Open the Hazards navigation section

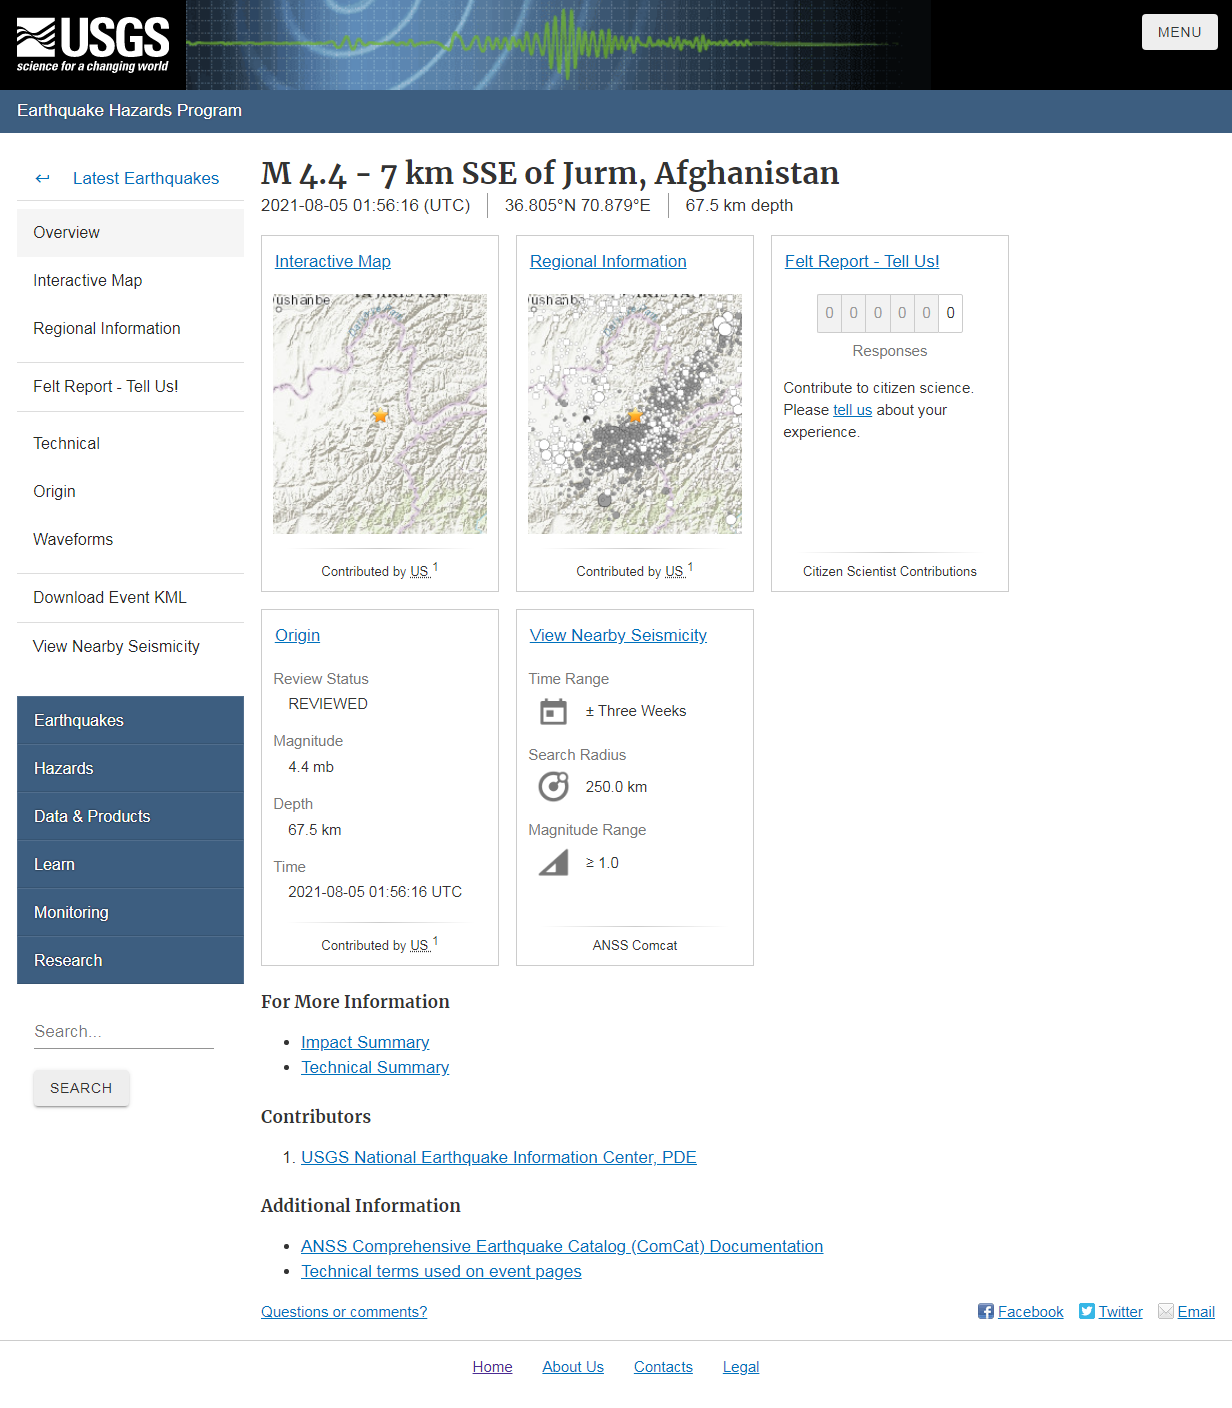click(130, 768)
